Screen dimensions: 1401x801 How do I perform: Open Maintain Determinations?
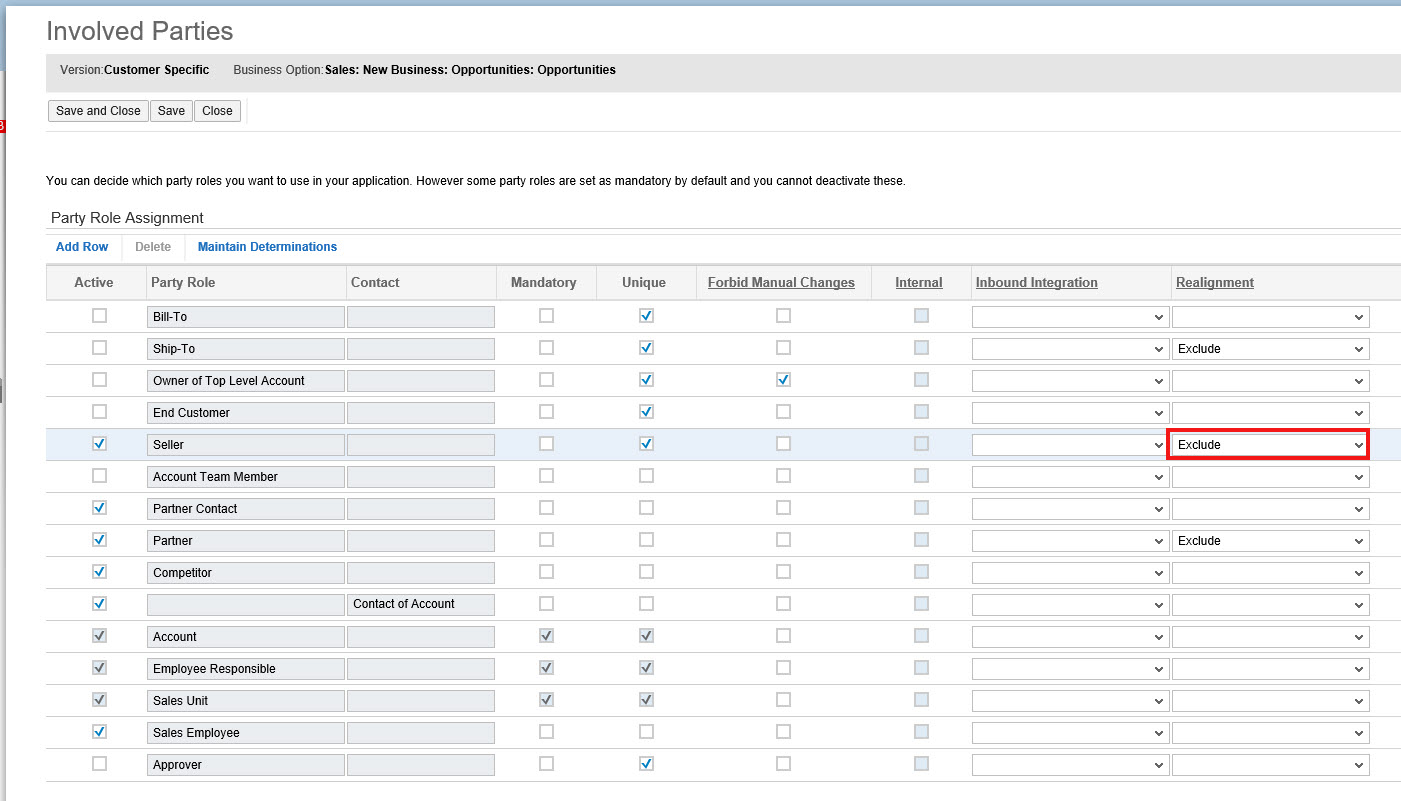point(267,247)
